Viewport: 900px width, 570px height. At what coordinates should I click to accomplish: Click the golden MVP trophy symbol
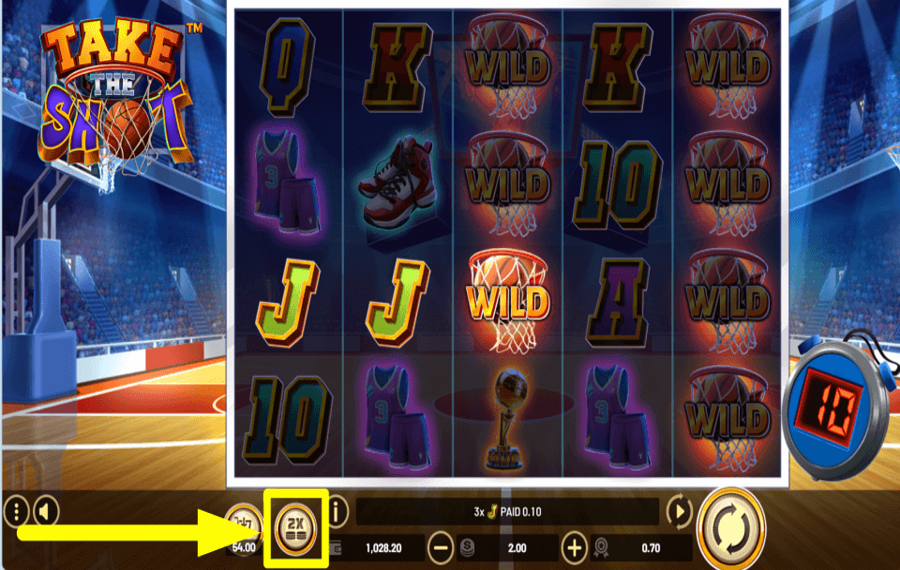click(507, 418)
